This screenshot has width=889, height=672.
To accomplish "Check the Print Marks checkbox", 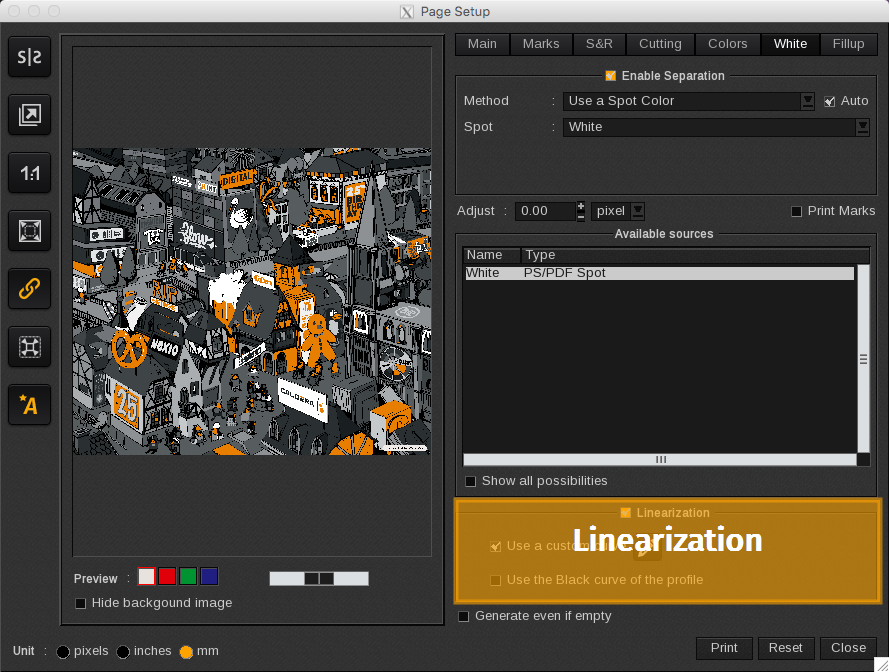I will [x=797, y=211].
